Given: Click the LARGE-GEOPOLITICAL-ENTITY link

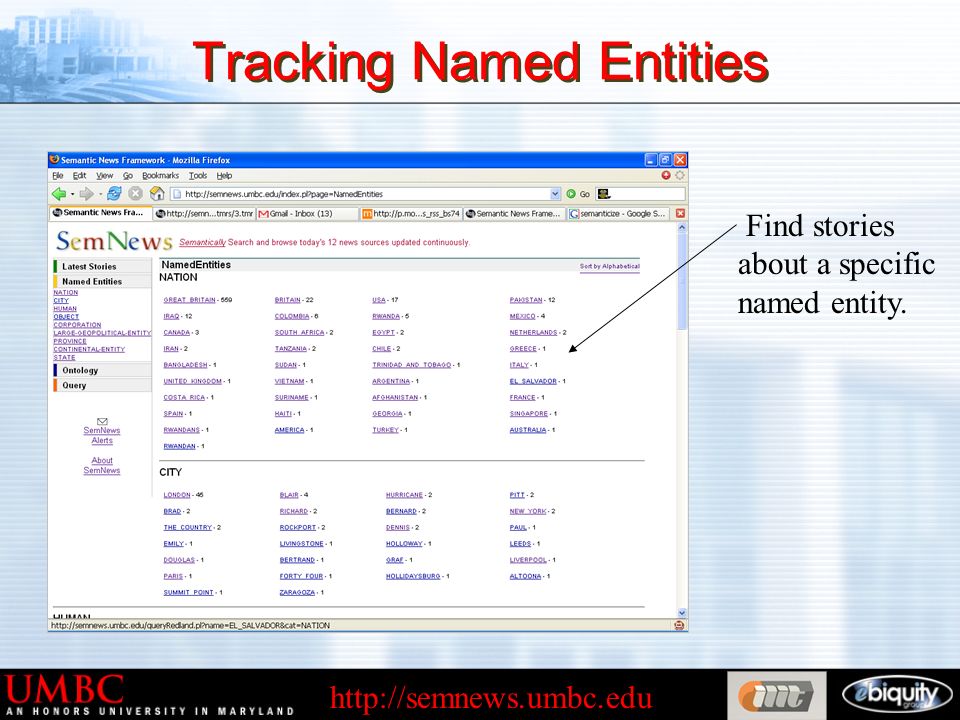Looking at the screenshot, I should [102, 333].
